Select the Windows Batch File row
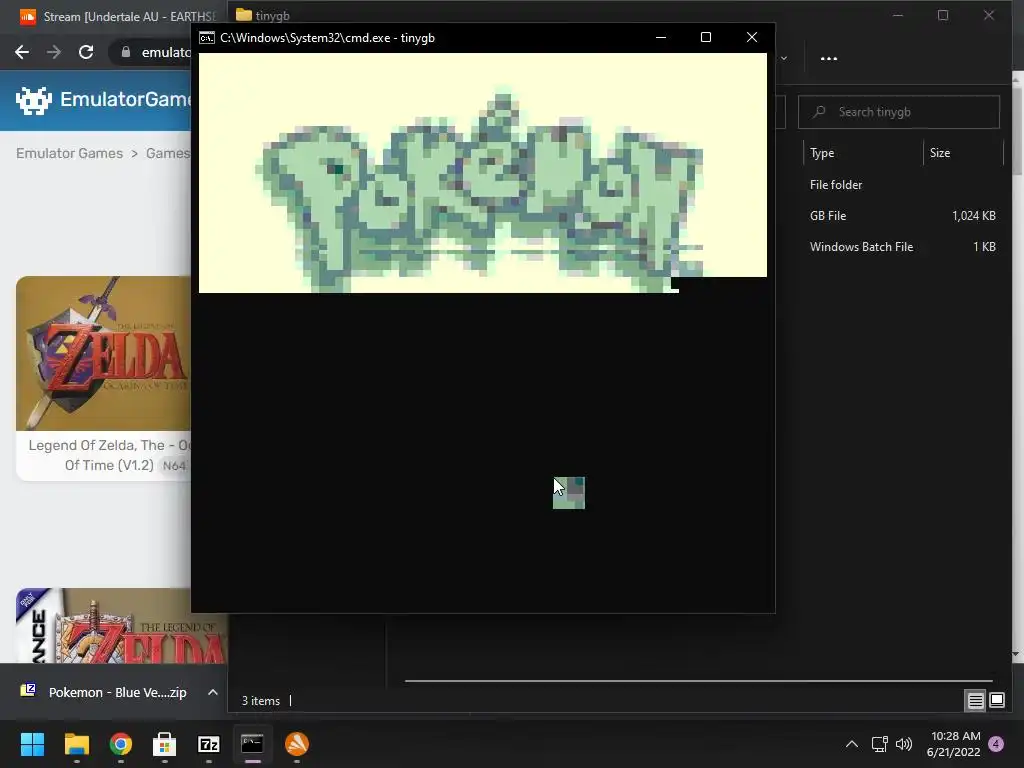This screenshot has width=1024, height=768. coord(861,247)
